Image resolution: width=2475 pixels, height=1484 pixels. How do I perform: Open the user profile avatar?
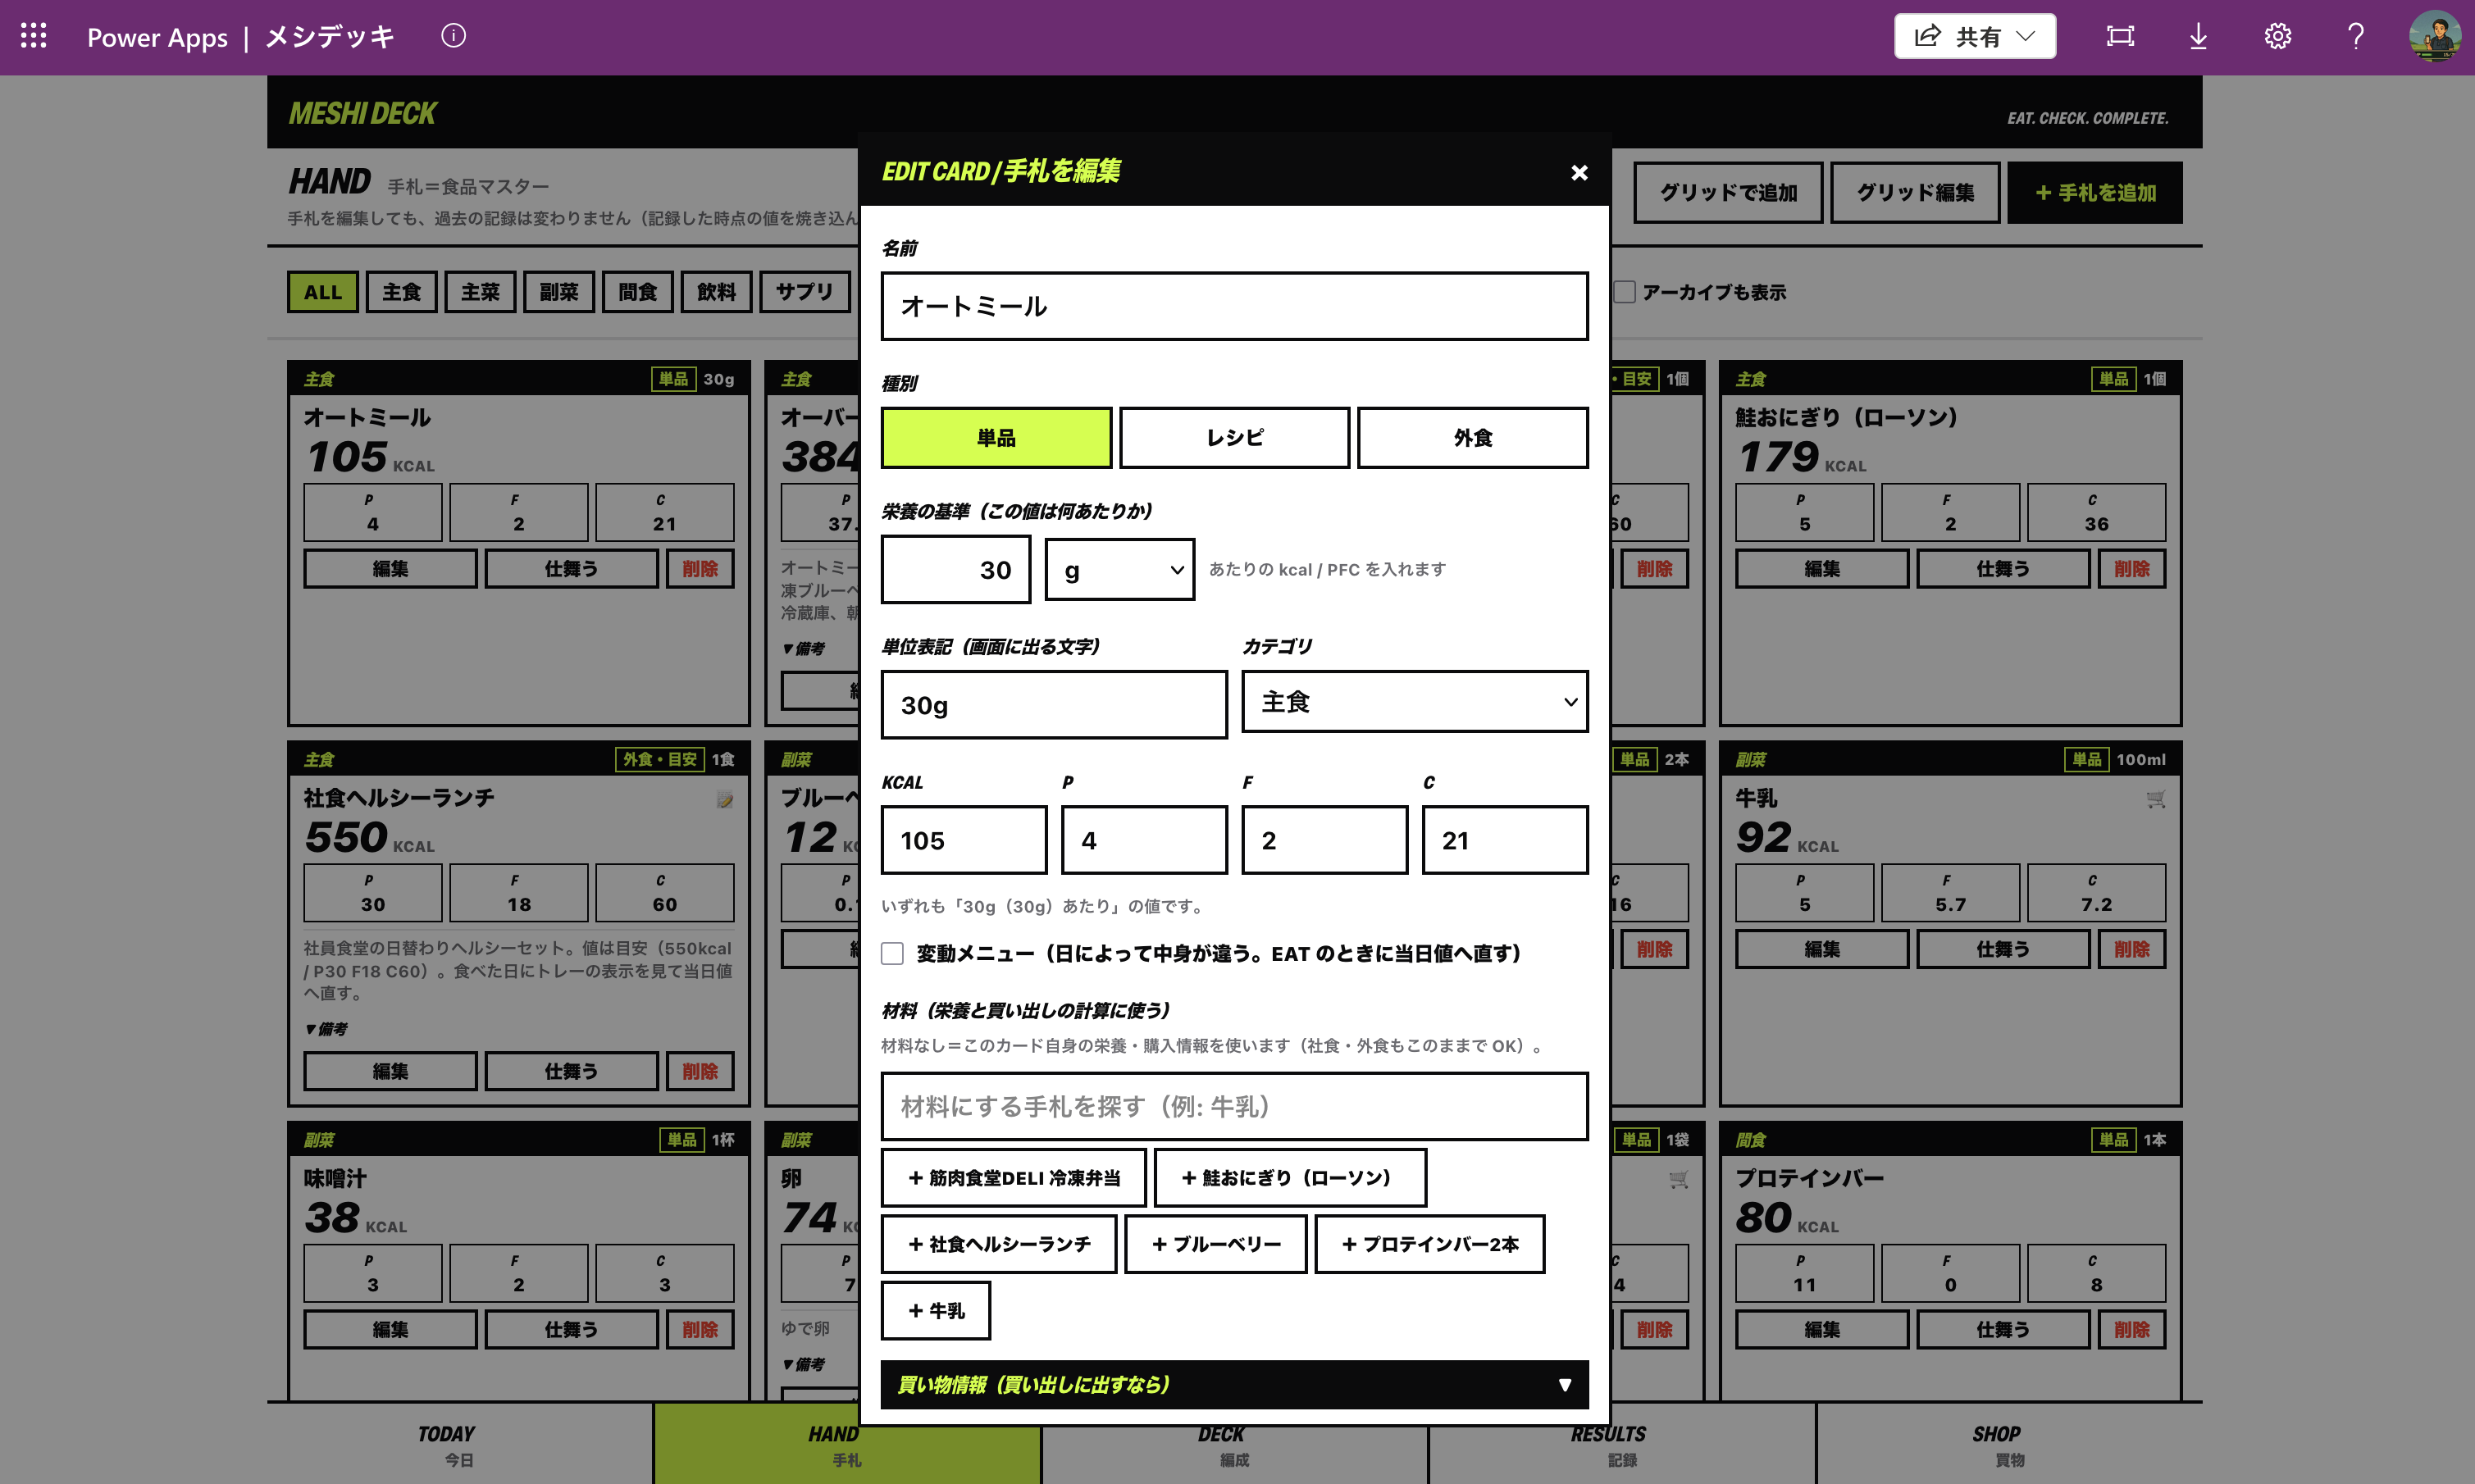tap(2435, 36)
